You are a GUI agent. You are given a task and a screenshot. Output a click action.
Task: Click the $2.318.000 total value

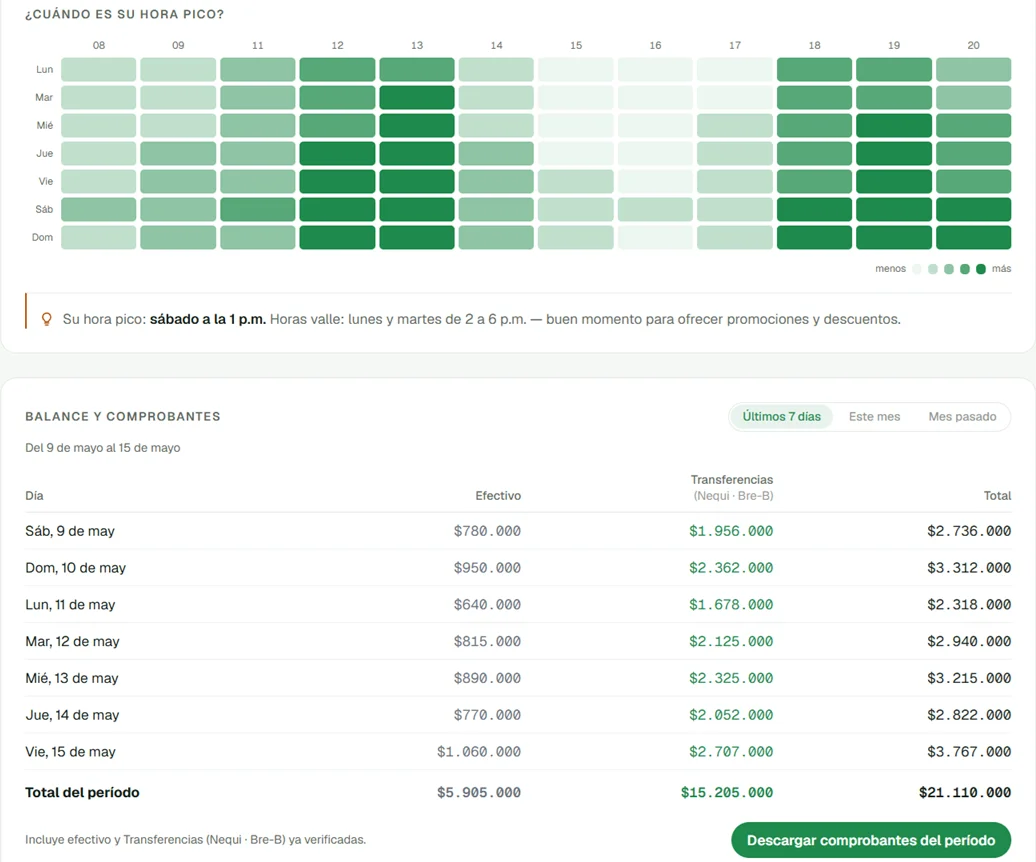pyautogui.click(x=969, y=605)
